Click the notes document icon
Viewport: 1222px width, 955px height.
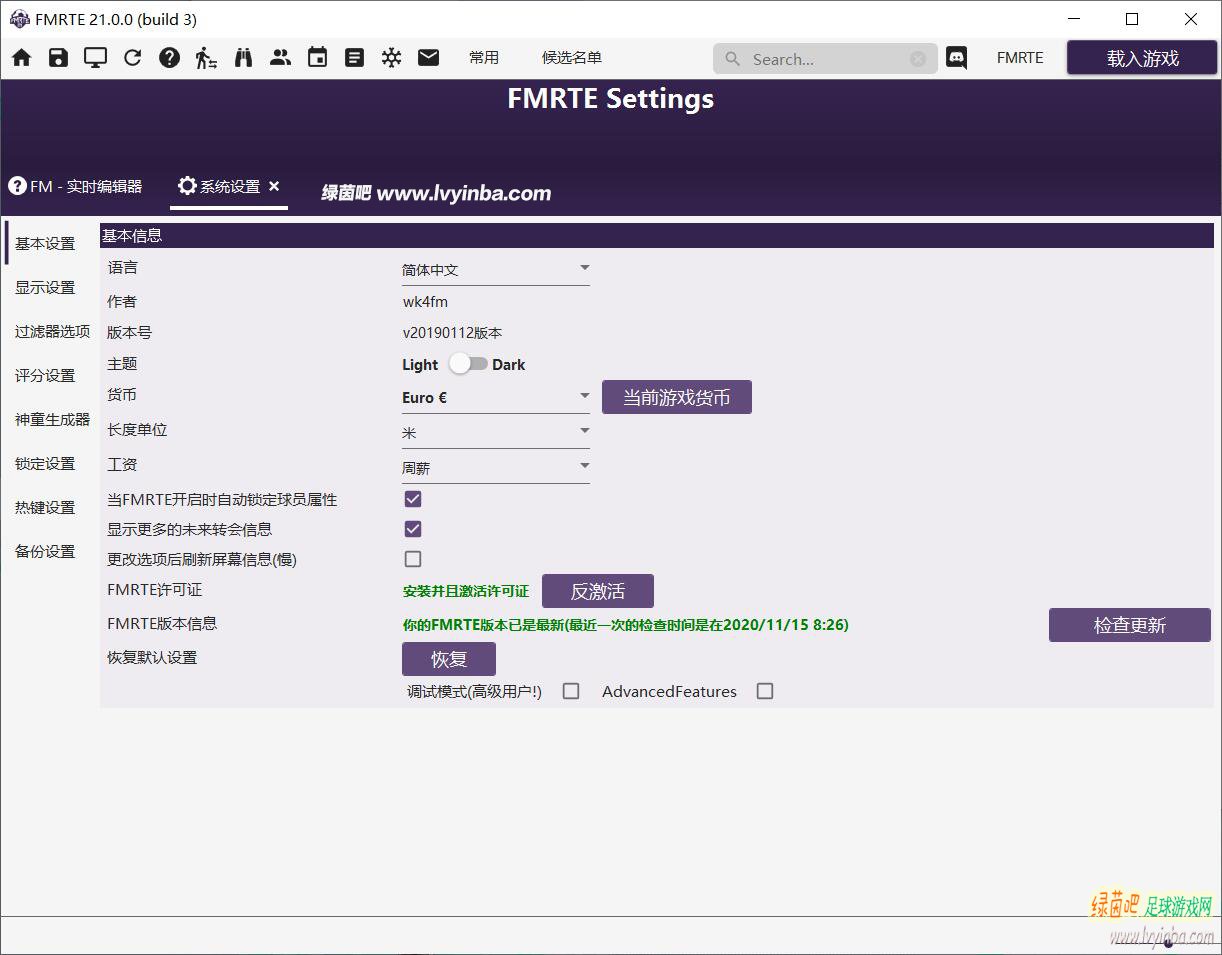[354, 58]
